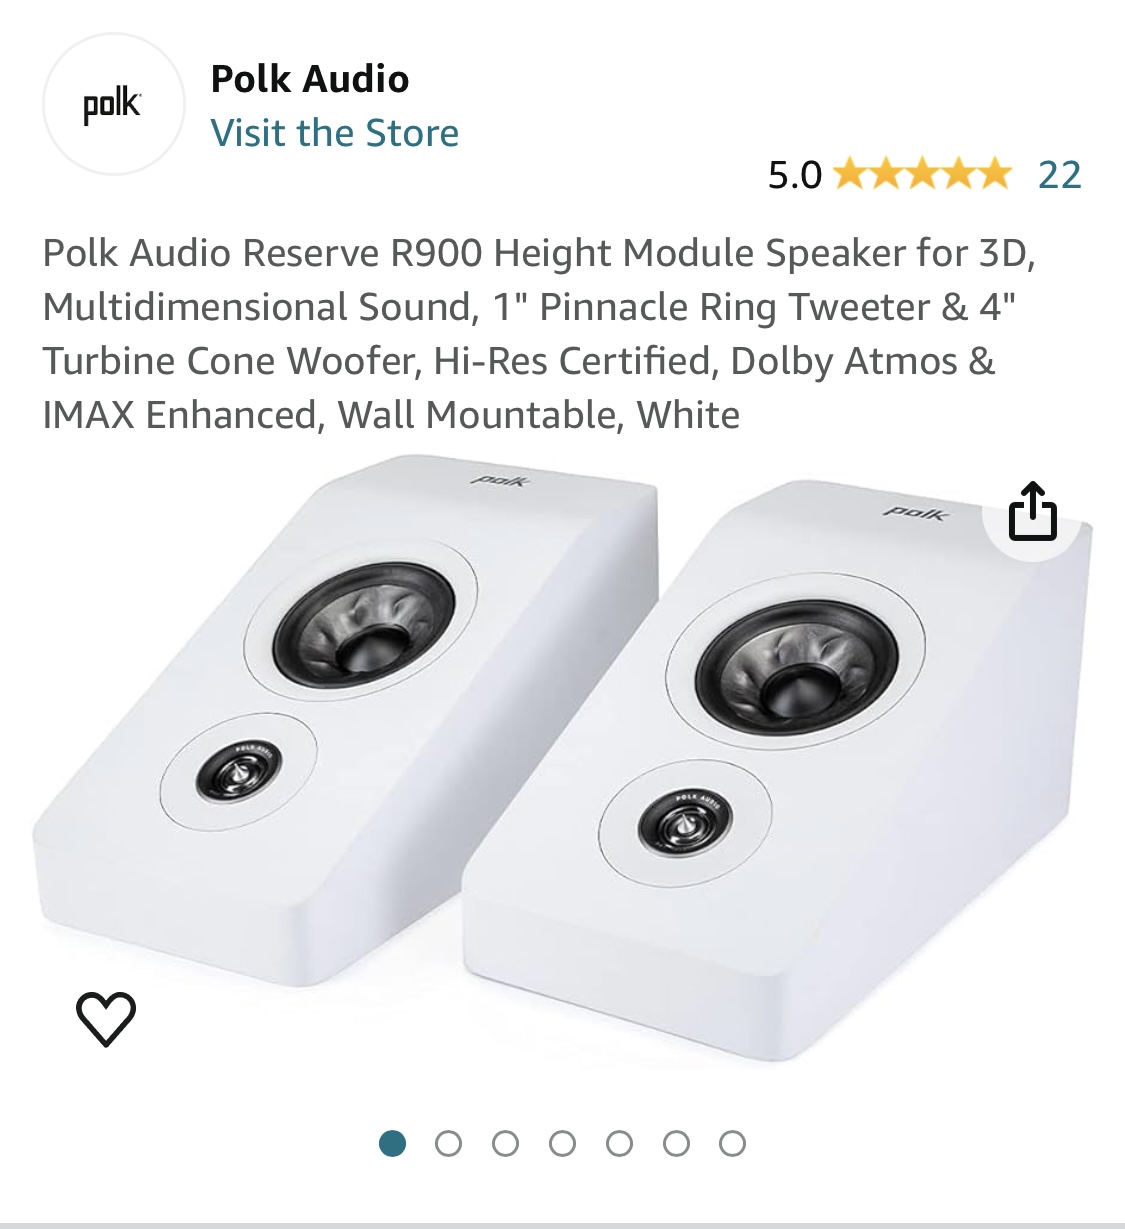Visit the Store link for Polk Audio
Viewport: 1125px width, 1229px height.
[x=334, y=132]
